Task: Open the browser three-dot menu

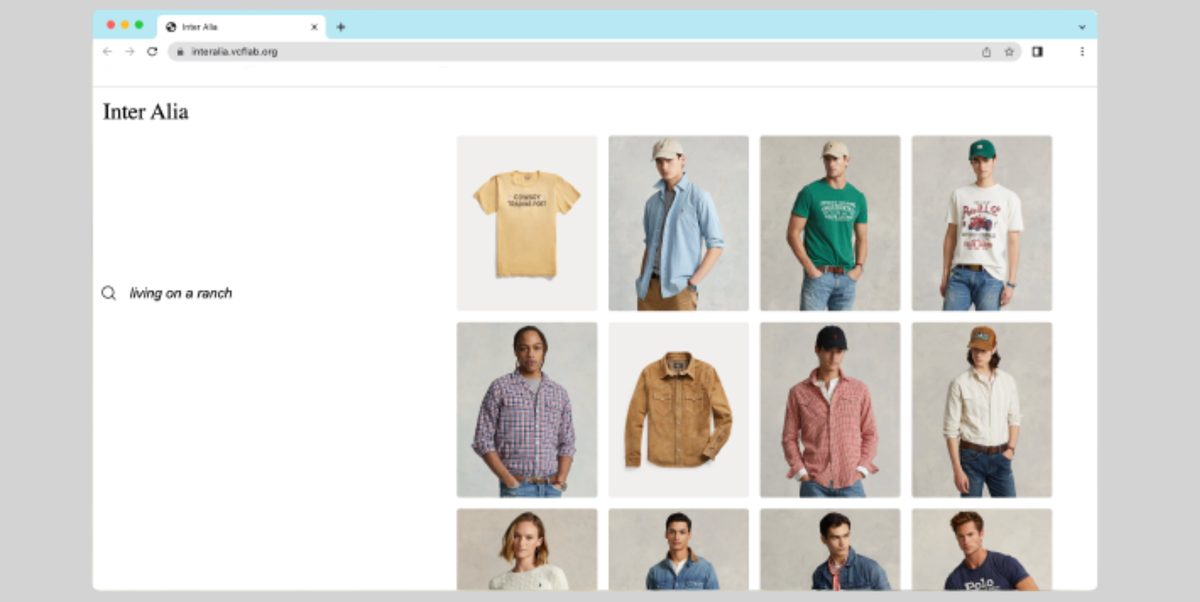Action: click(x=1082, y=51)
